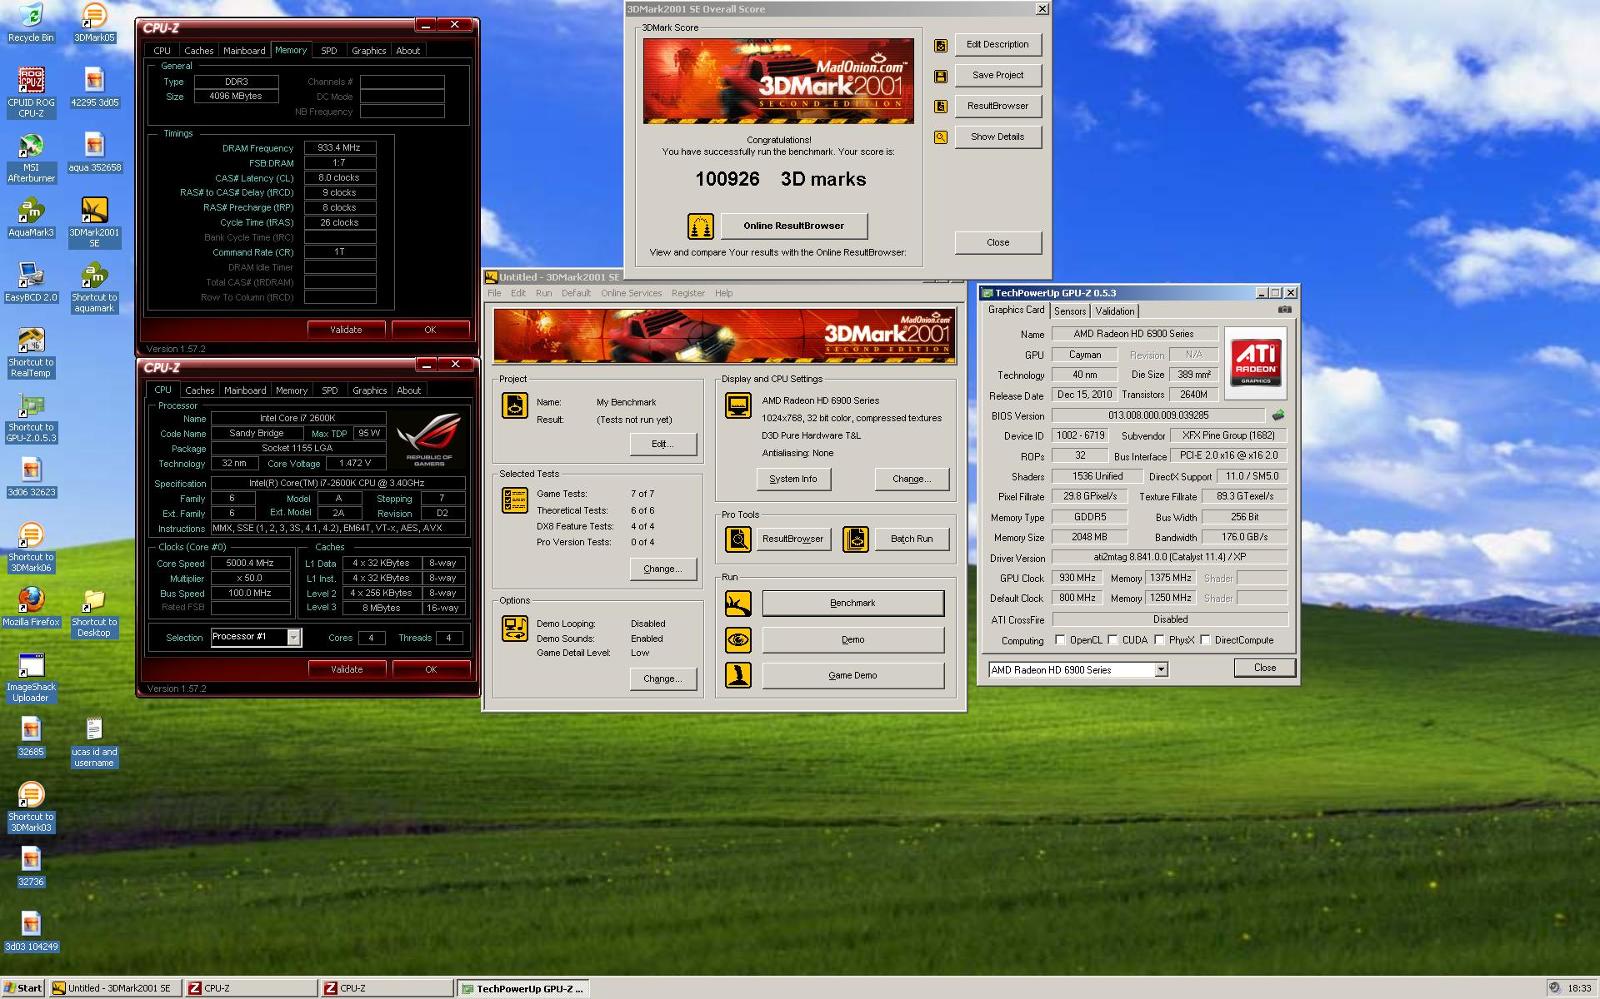
Task: Open the Validation tab in GPU-Z
Action: 1115,311
